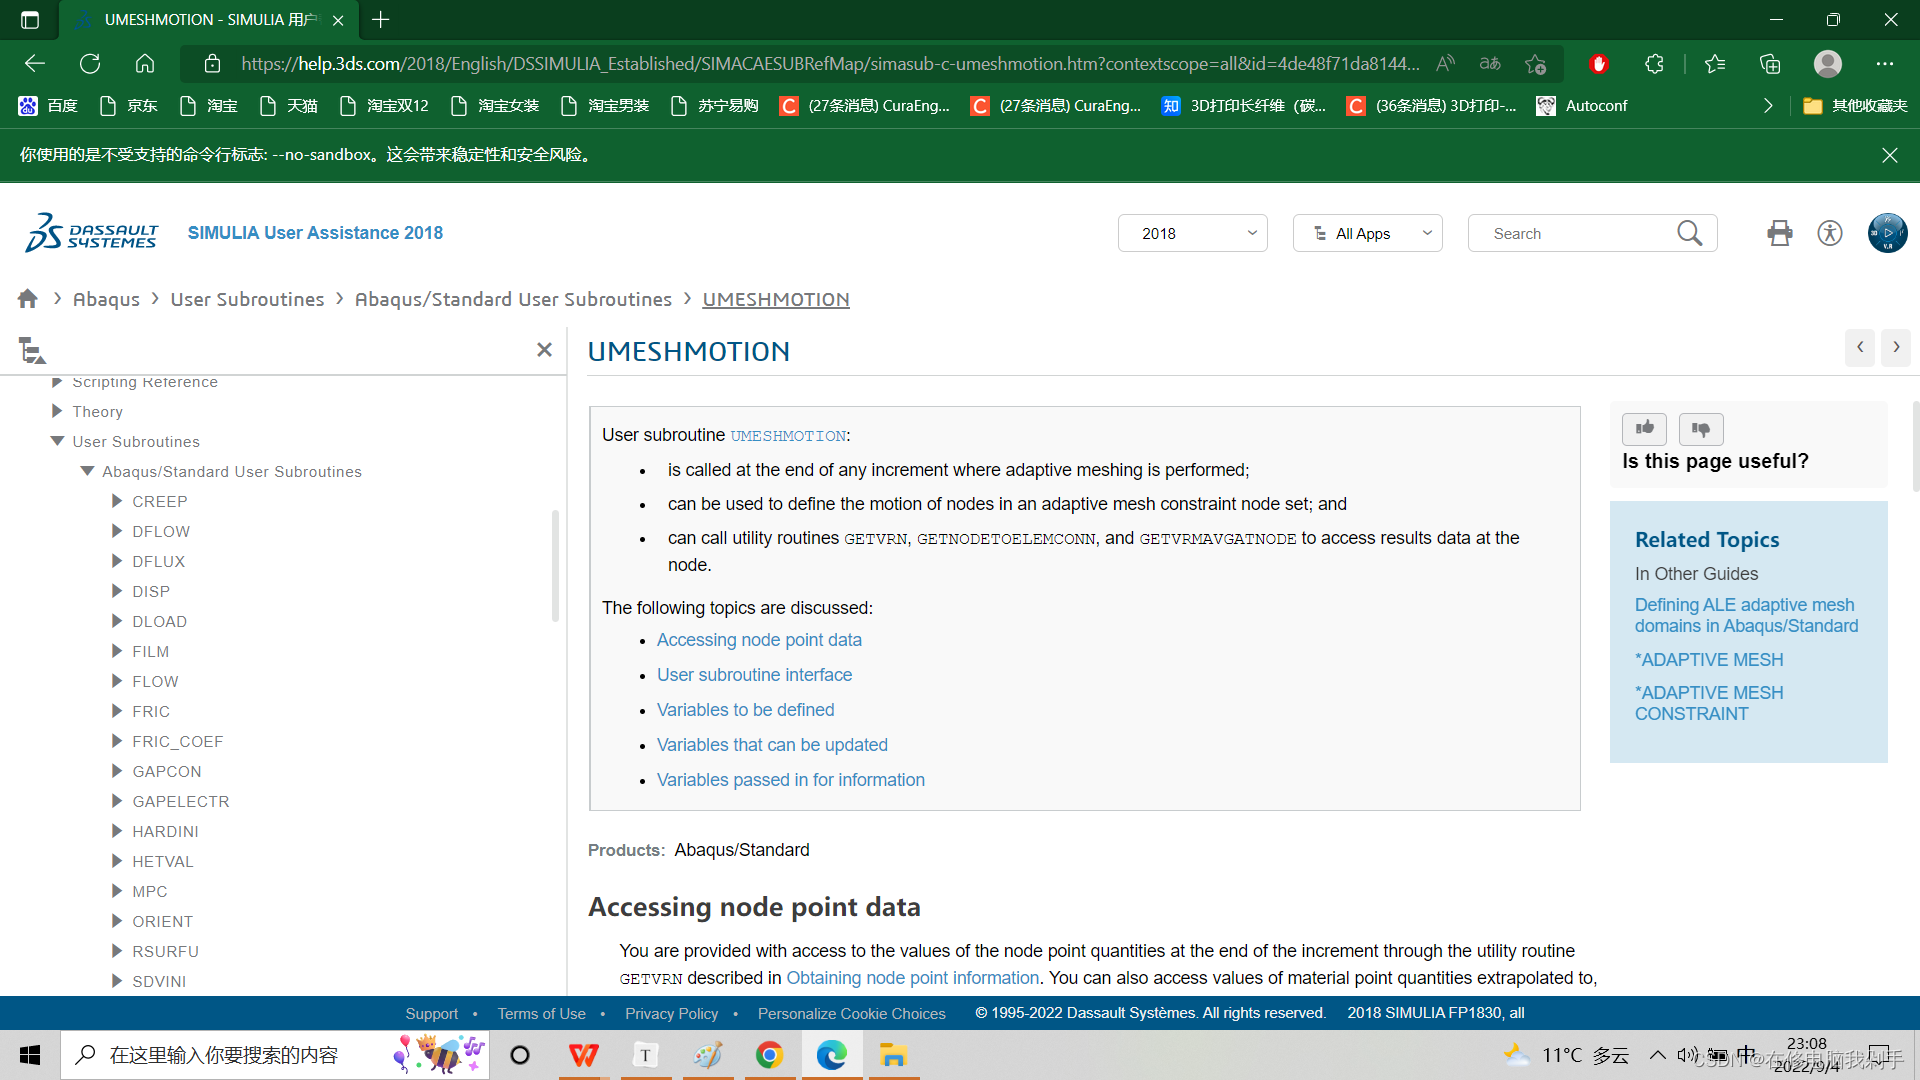Open browser settings and more menu

pos(1885,64)
